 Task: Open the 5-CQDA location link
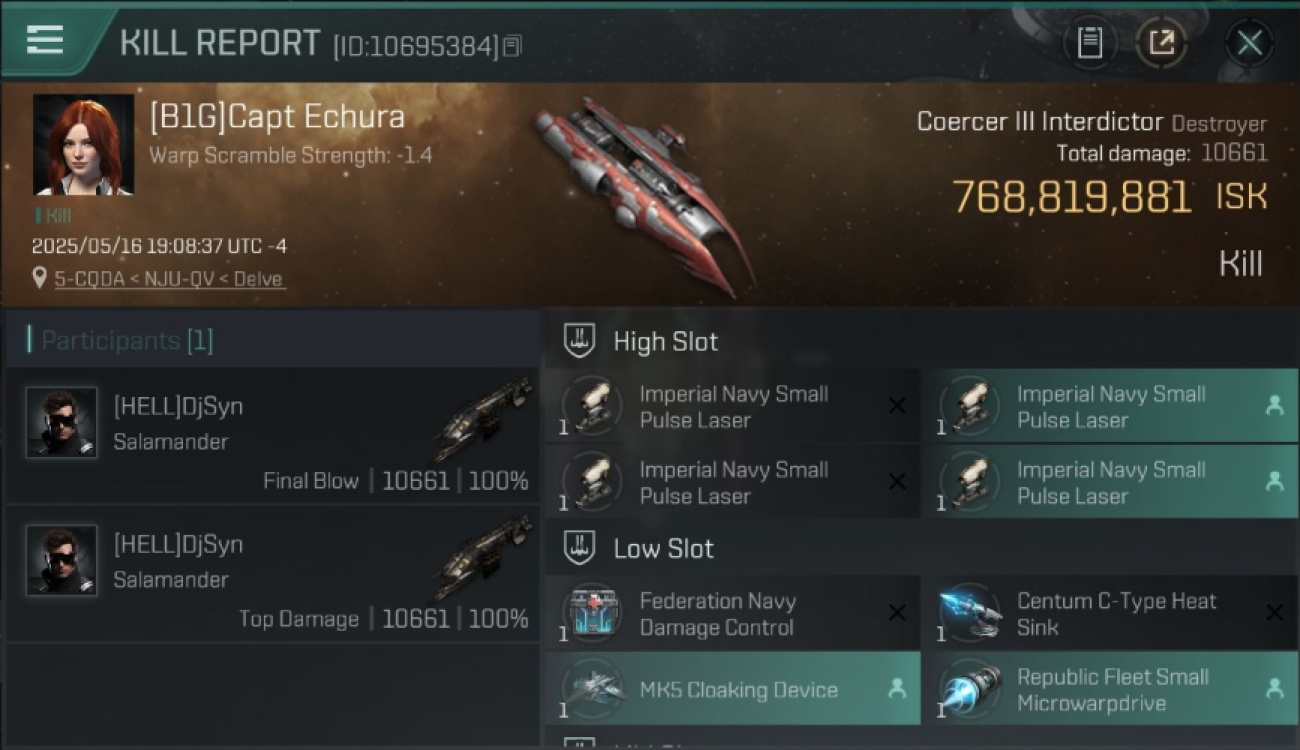[170, 279]
